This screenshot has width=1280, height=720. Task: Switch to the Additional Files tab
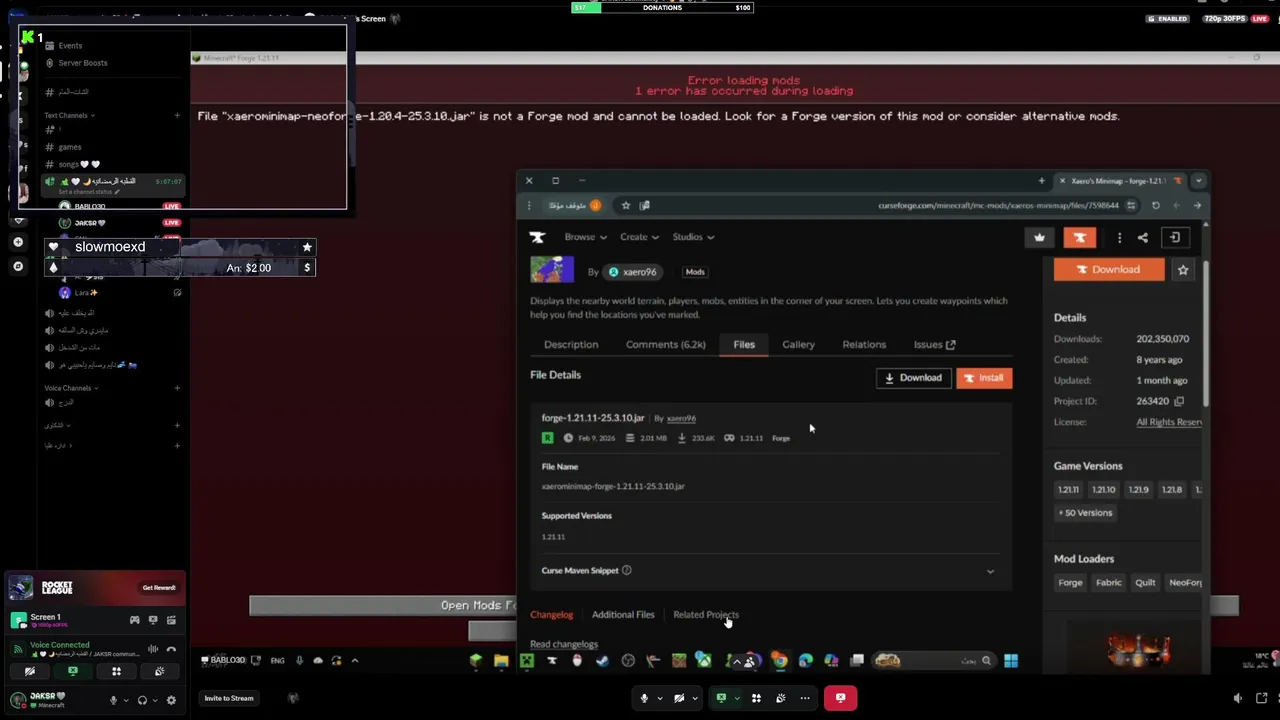(623, 615)
